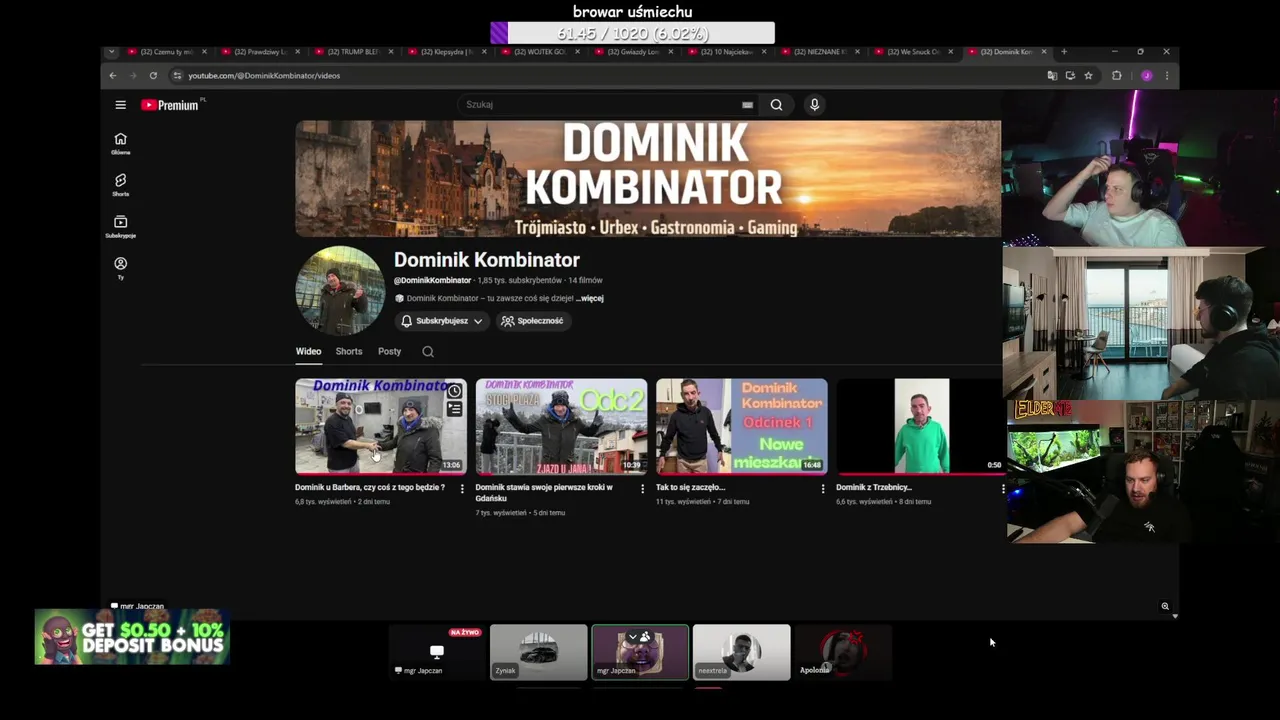Open options for 'Dominik u Barbera' video

click(x=462, y=489)
